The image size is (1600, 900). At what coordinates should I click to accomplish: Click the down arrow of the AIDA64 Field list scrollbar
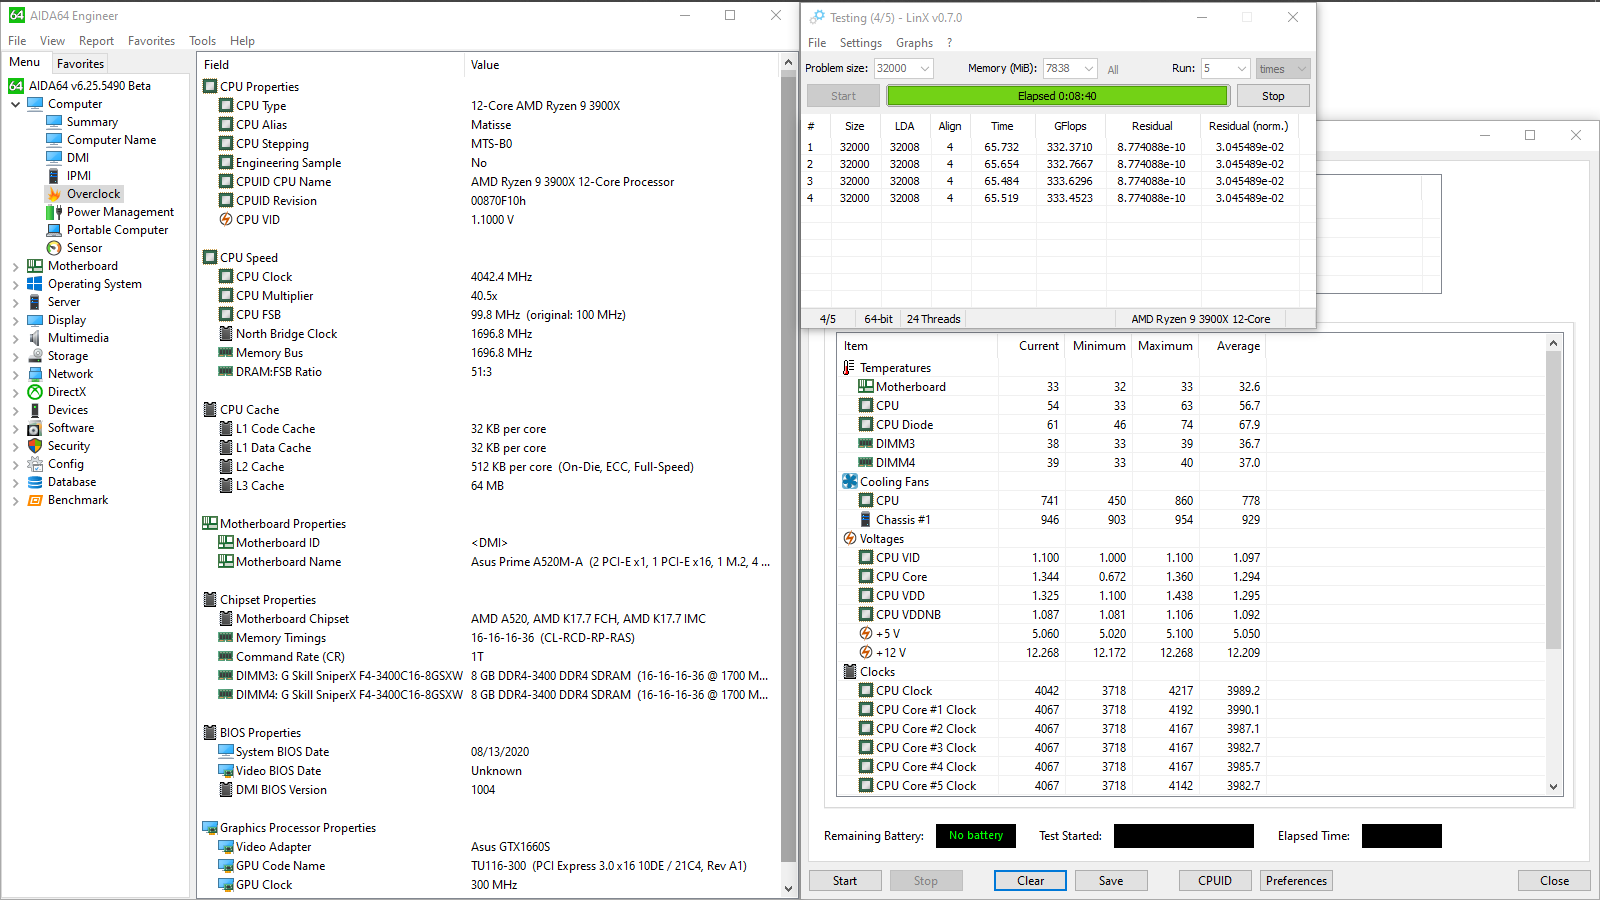click(x=788, y=888)
